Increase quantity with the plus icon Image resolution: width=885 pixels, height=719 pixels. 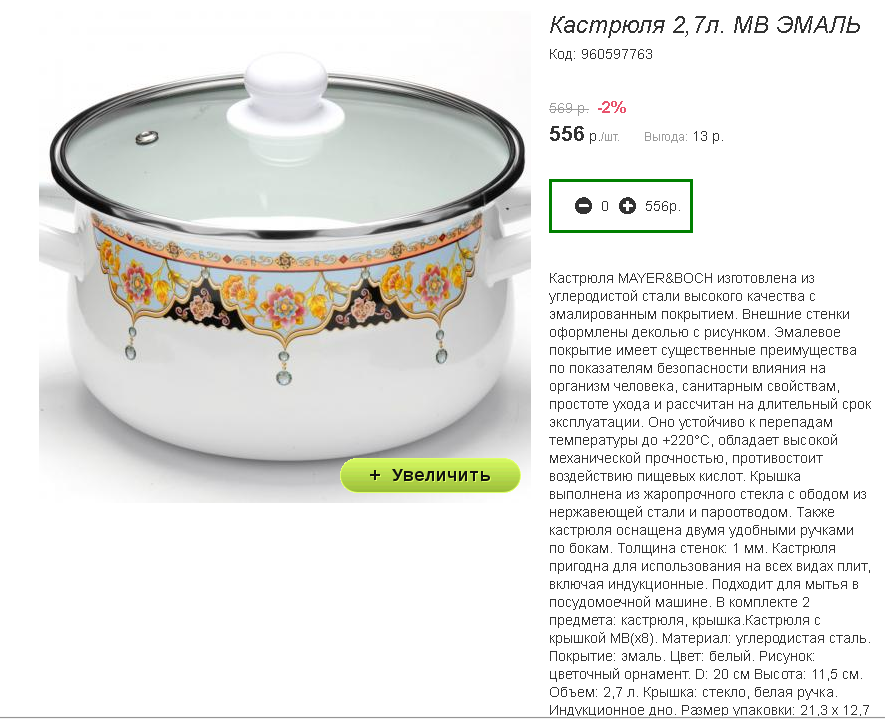[x=627, y=206]
